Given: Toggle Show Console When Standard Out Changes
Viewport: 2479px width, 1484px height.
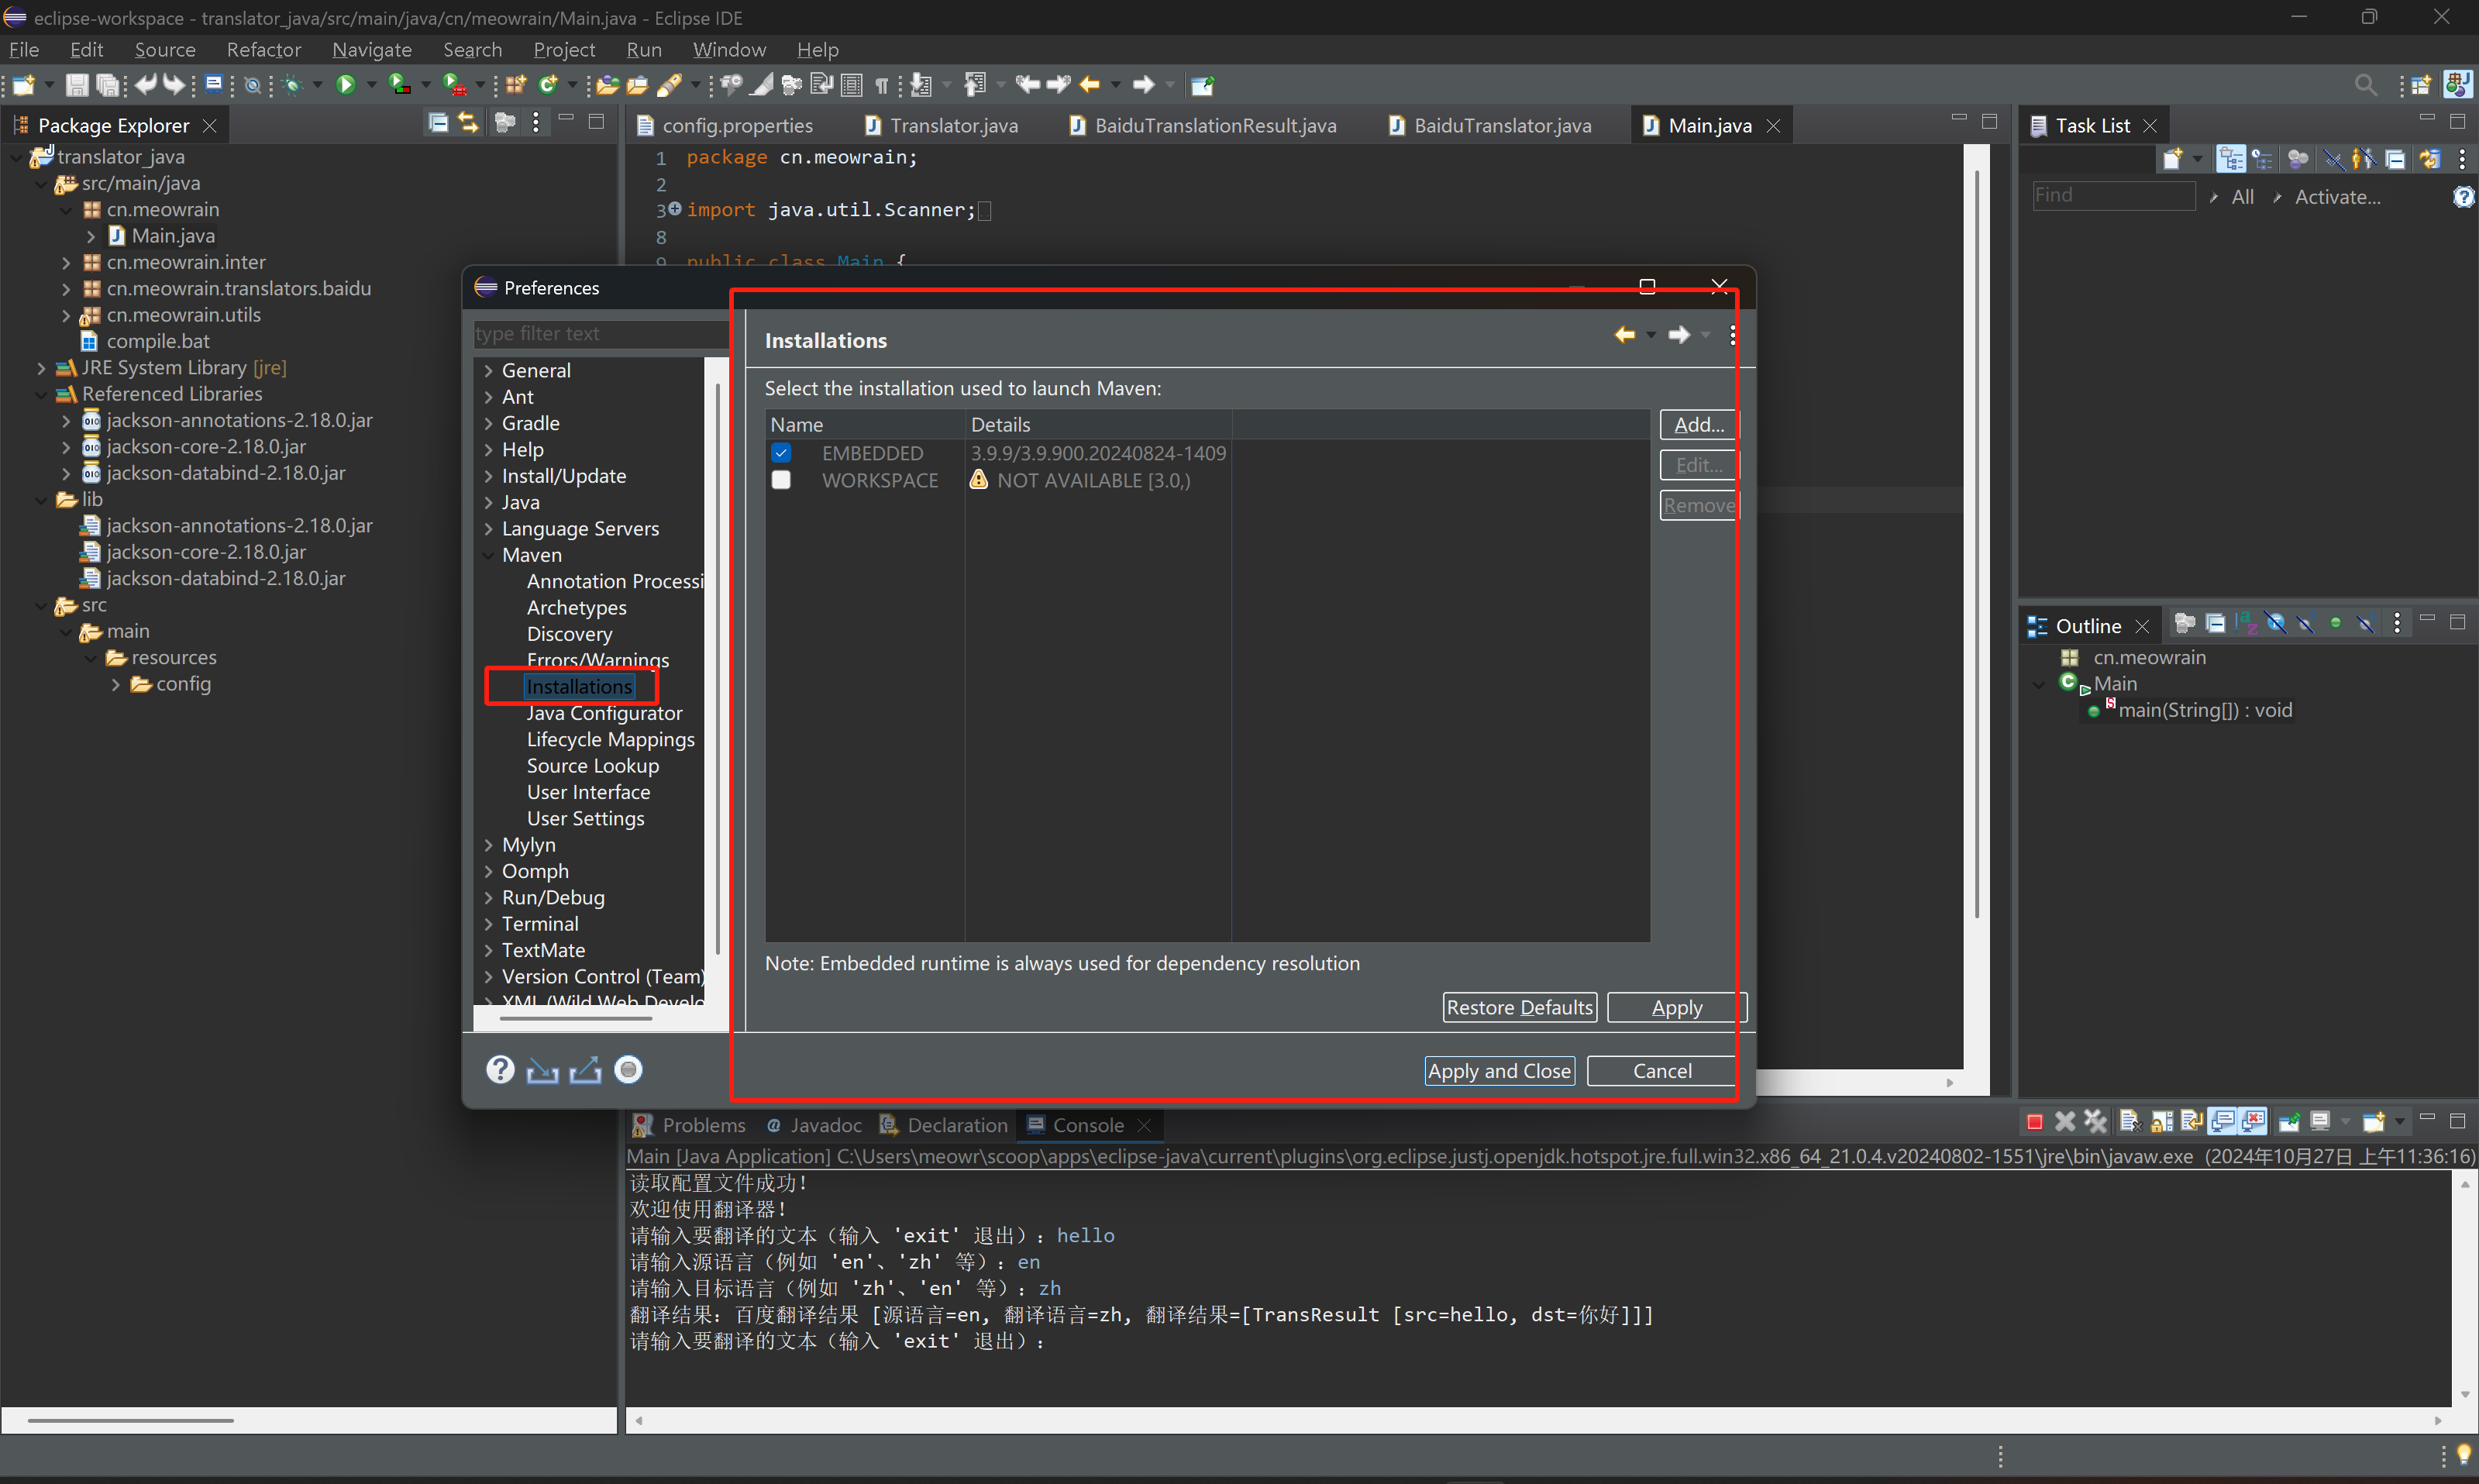Looking at the screenshot, I should tap(2222, 1123).
